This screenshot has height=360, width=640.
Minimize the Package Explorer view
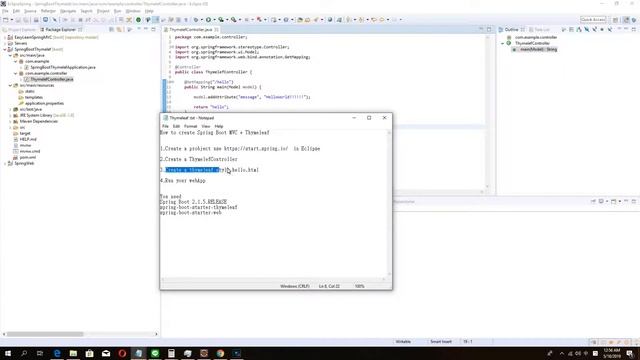point(146,29)
